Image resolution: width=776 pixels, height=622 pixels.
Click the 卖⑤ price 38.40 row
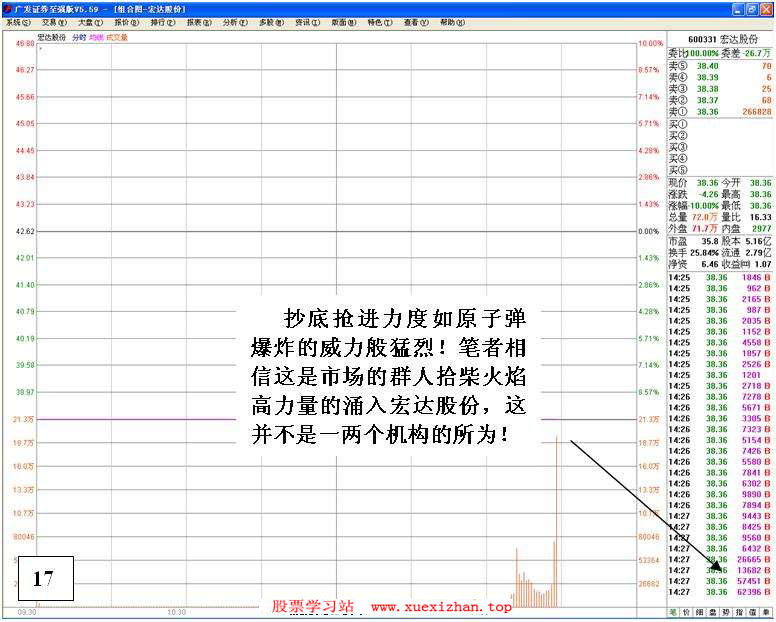720,66
